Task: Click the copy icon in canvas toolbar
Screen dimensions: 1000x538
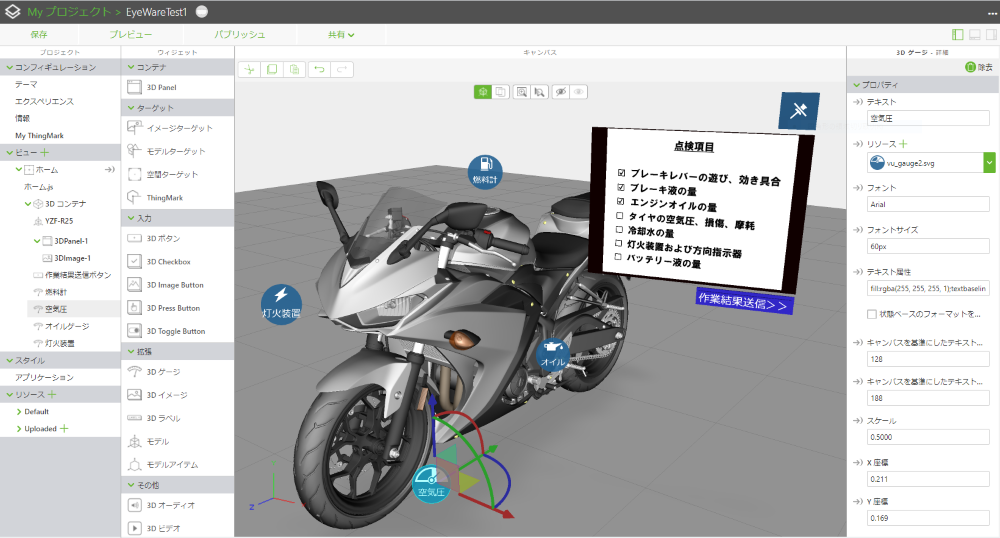Action: pyautogui.click(x=272, y=69)
